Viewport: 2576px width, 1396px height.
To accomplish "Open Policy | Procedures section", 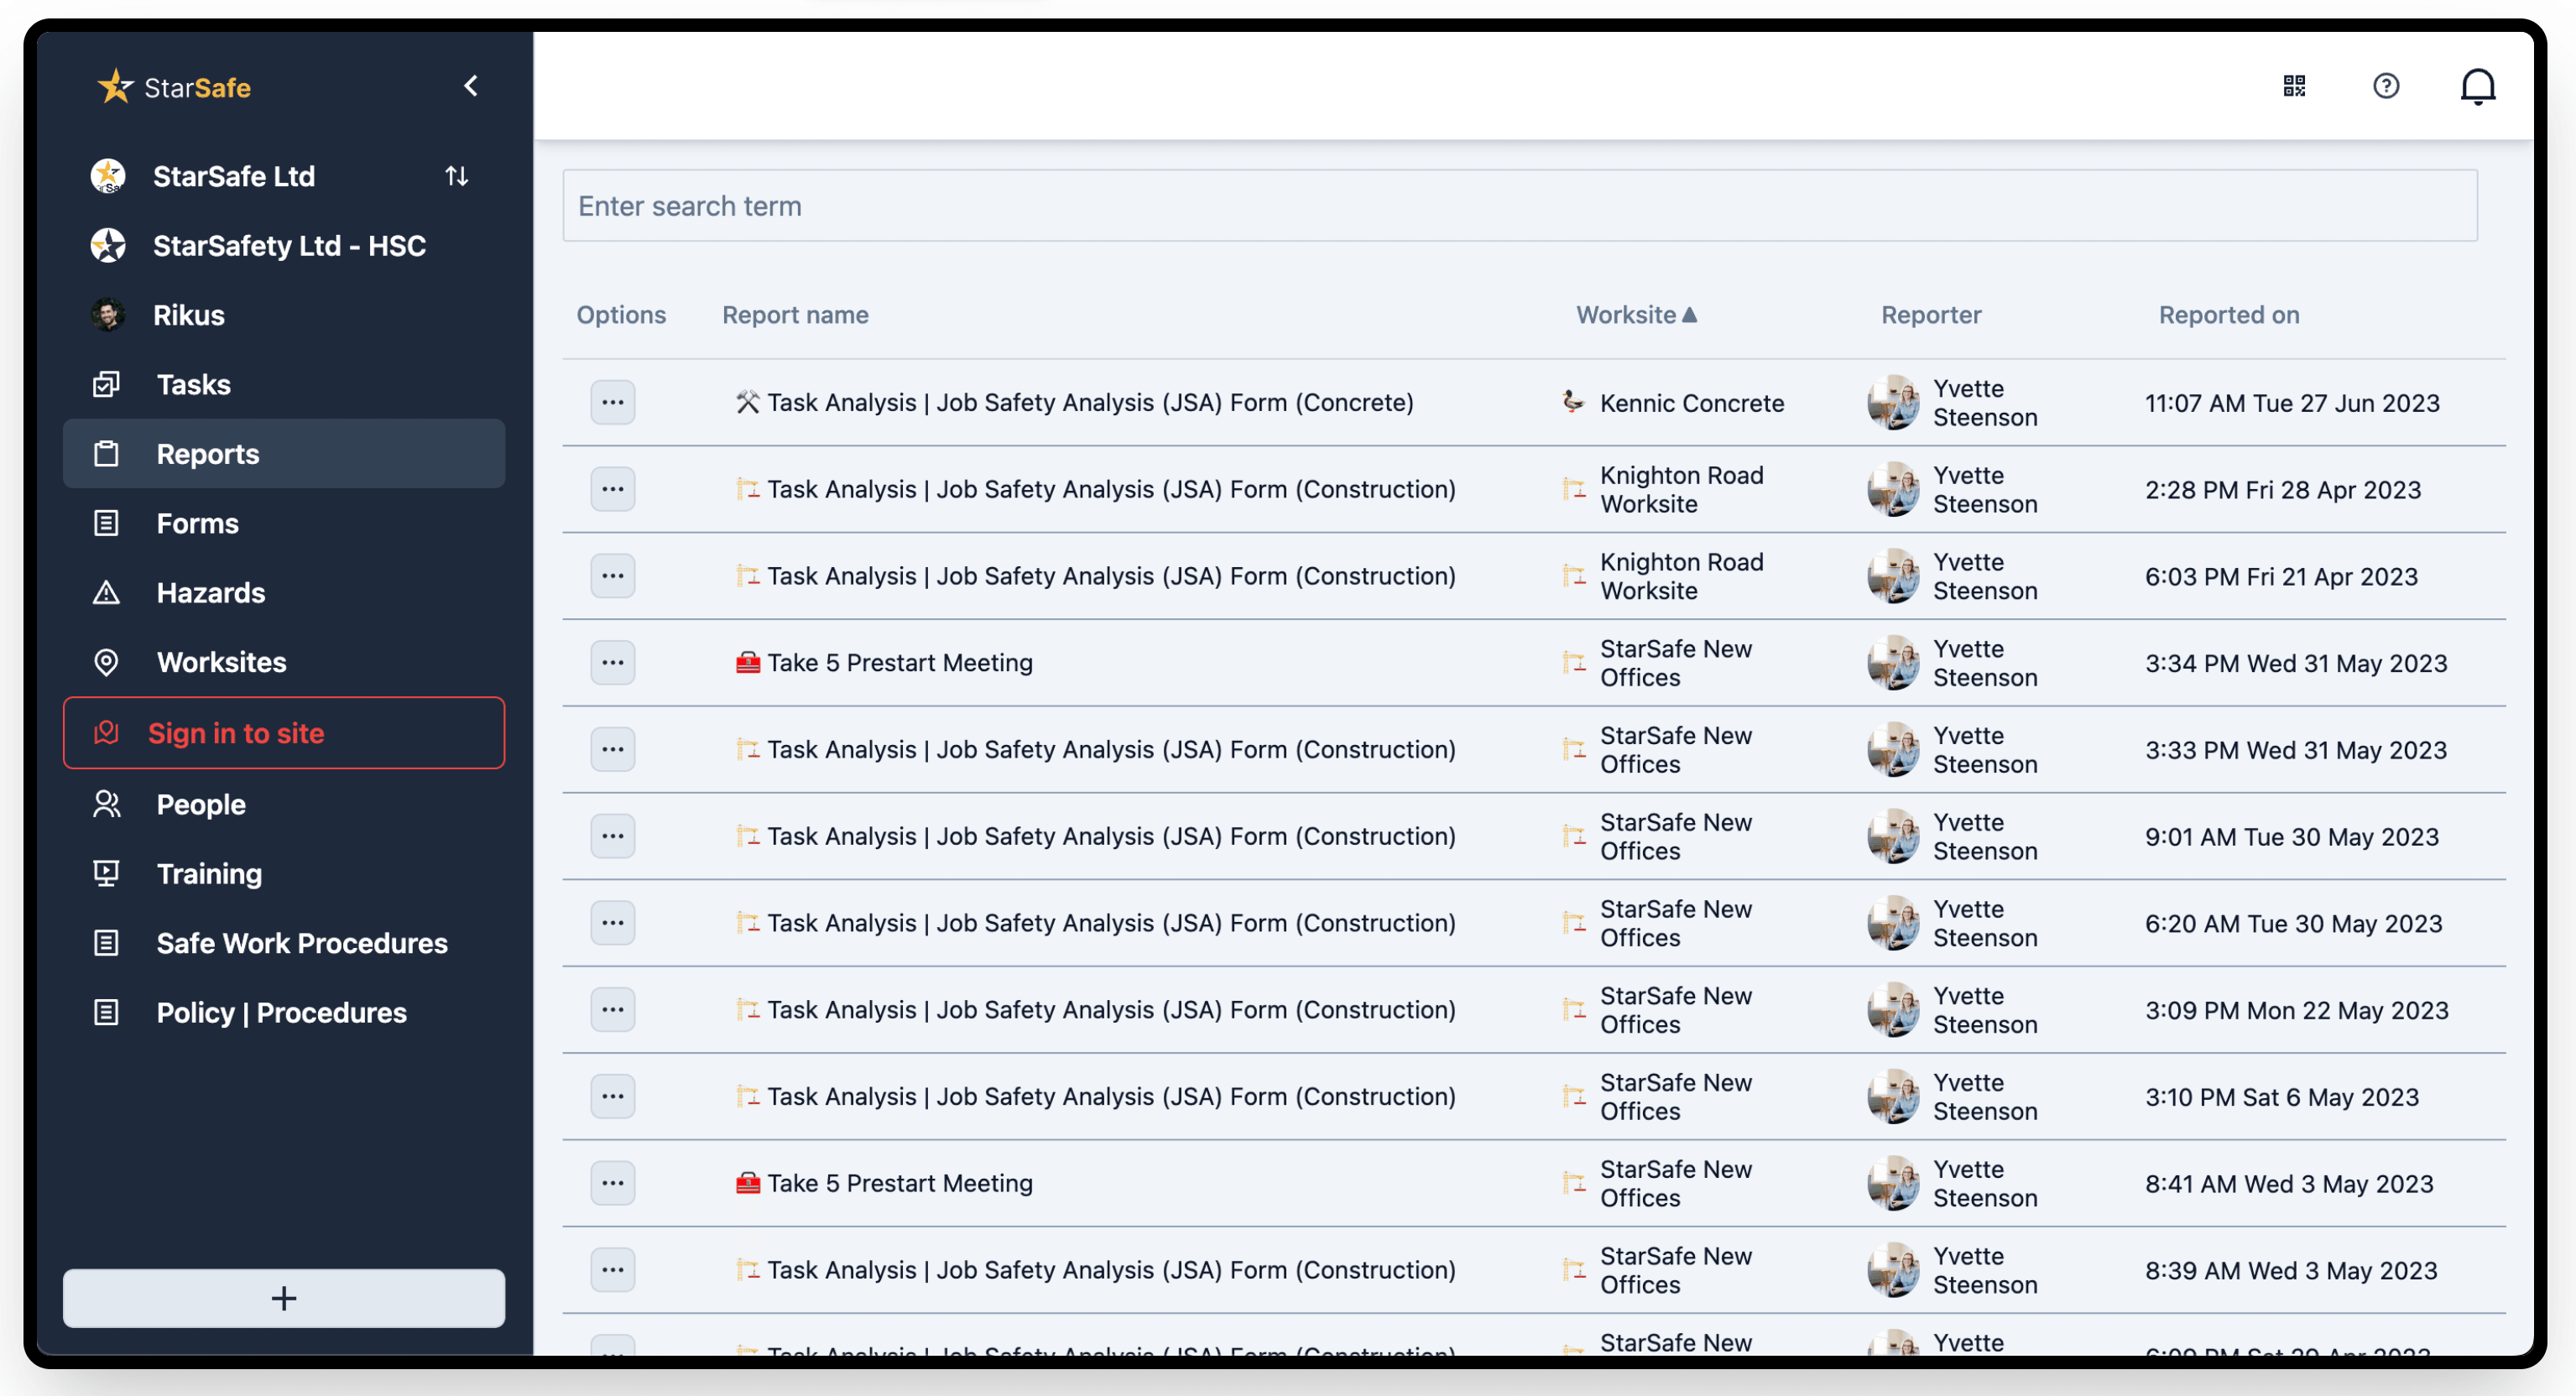I will pos(281,1012).
